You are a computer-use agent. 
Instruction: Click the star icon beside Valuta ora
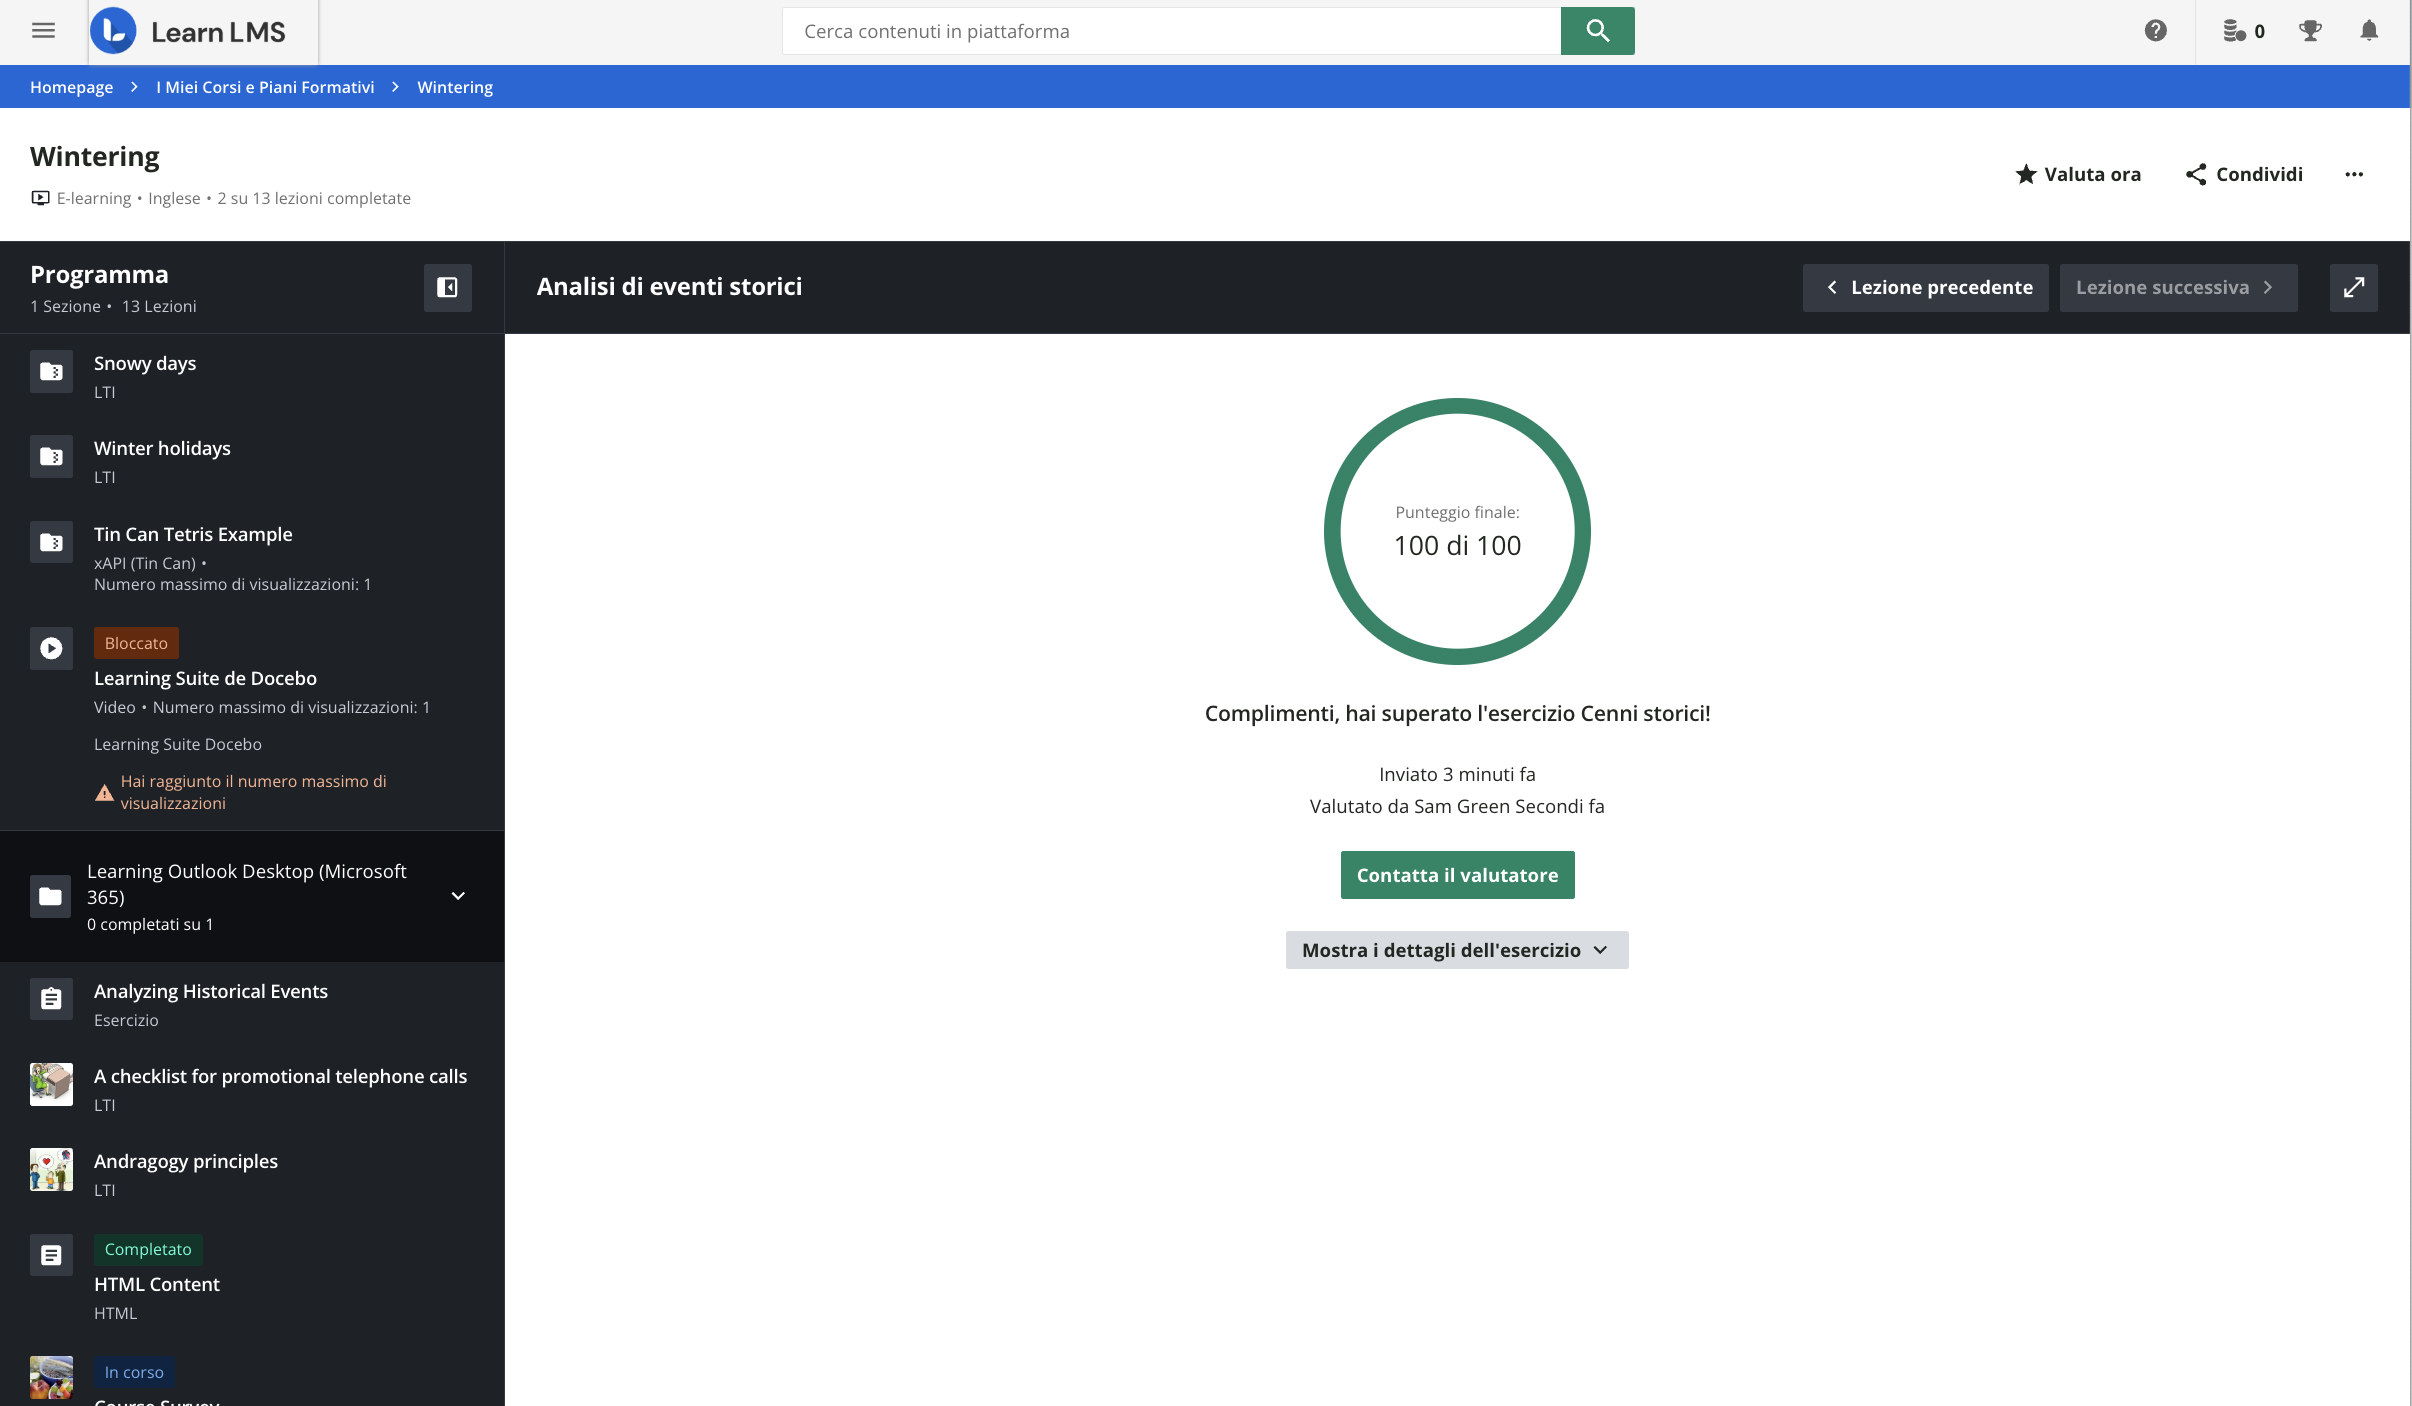(x=2026, y=174)
